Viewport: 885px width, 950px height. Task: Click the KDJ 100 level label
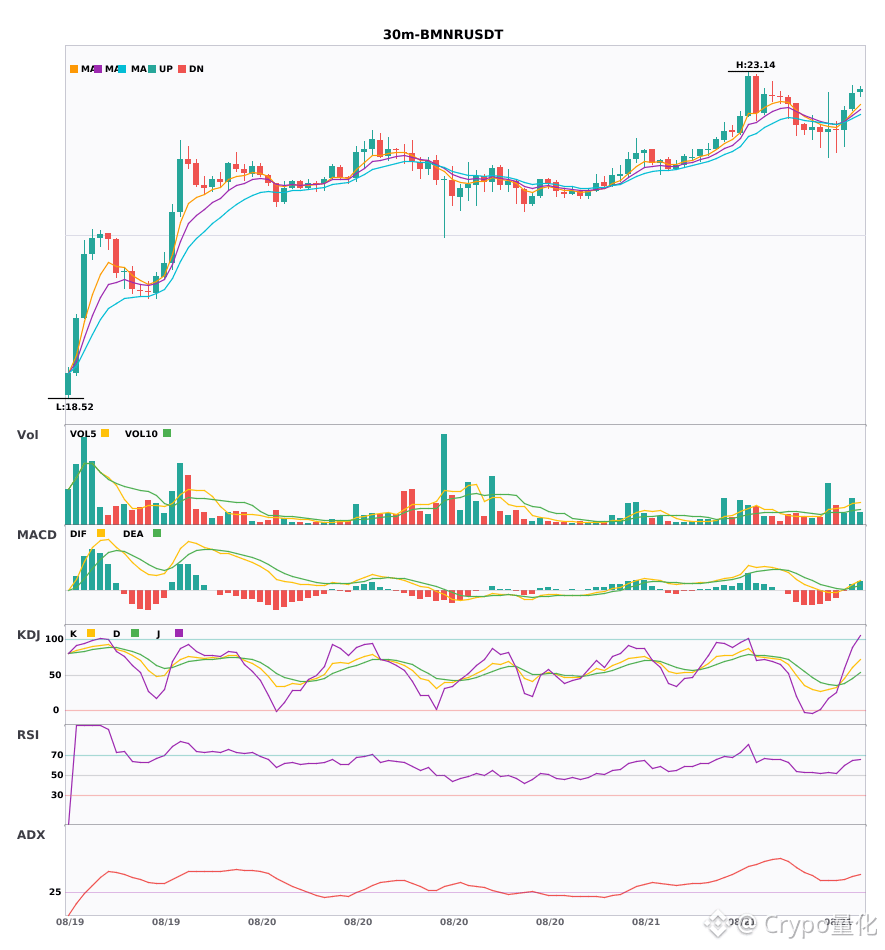pos(55,639)
